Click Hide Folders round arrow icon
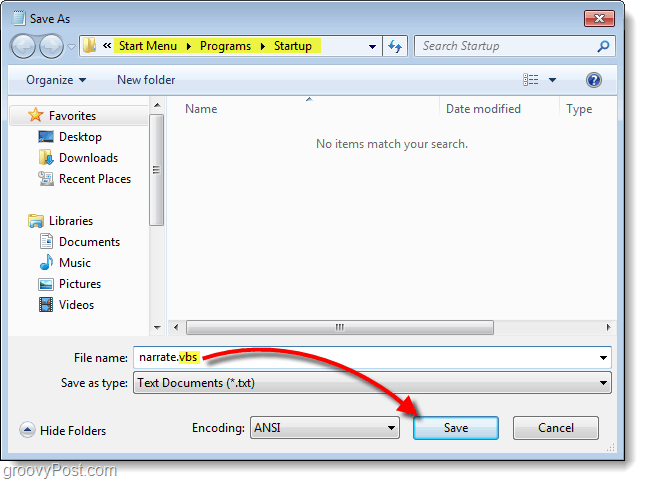 [x=27, y=430]
